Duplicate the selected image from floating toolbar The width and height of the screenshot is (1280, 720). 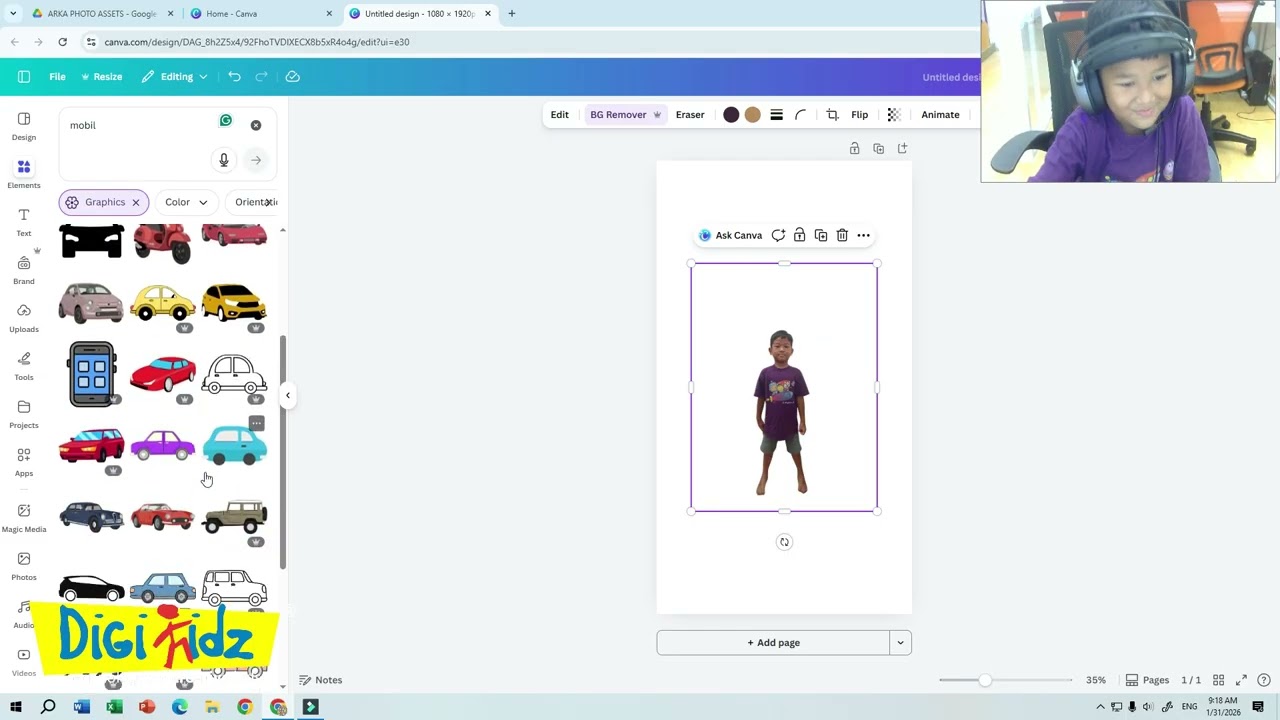pyautogui.click(x=821, y=235)
